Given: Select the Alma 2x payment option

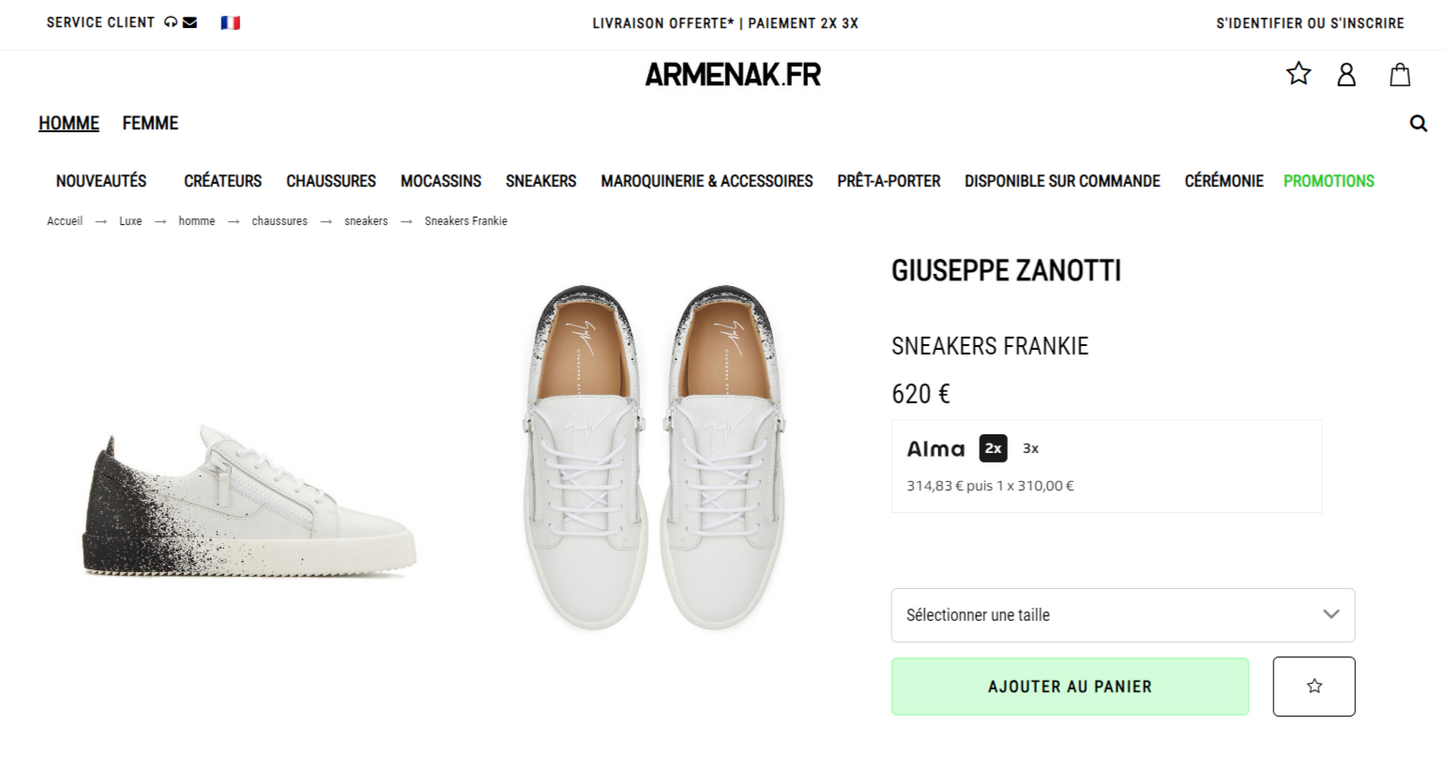Looking at the screenshot, I should (x=993, y=448).
